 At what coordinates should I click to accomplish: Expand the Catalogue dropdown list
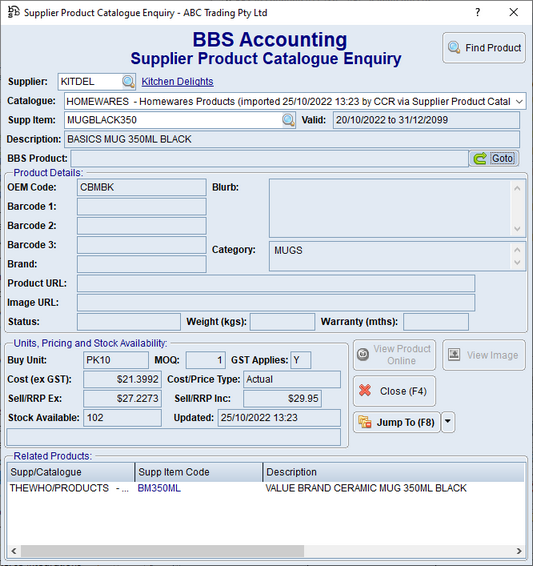pyautogui.click(x=519, y=101)
